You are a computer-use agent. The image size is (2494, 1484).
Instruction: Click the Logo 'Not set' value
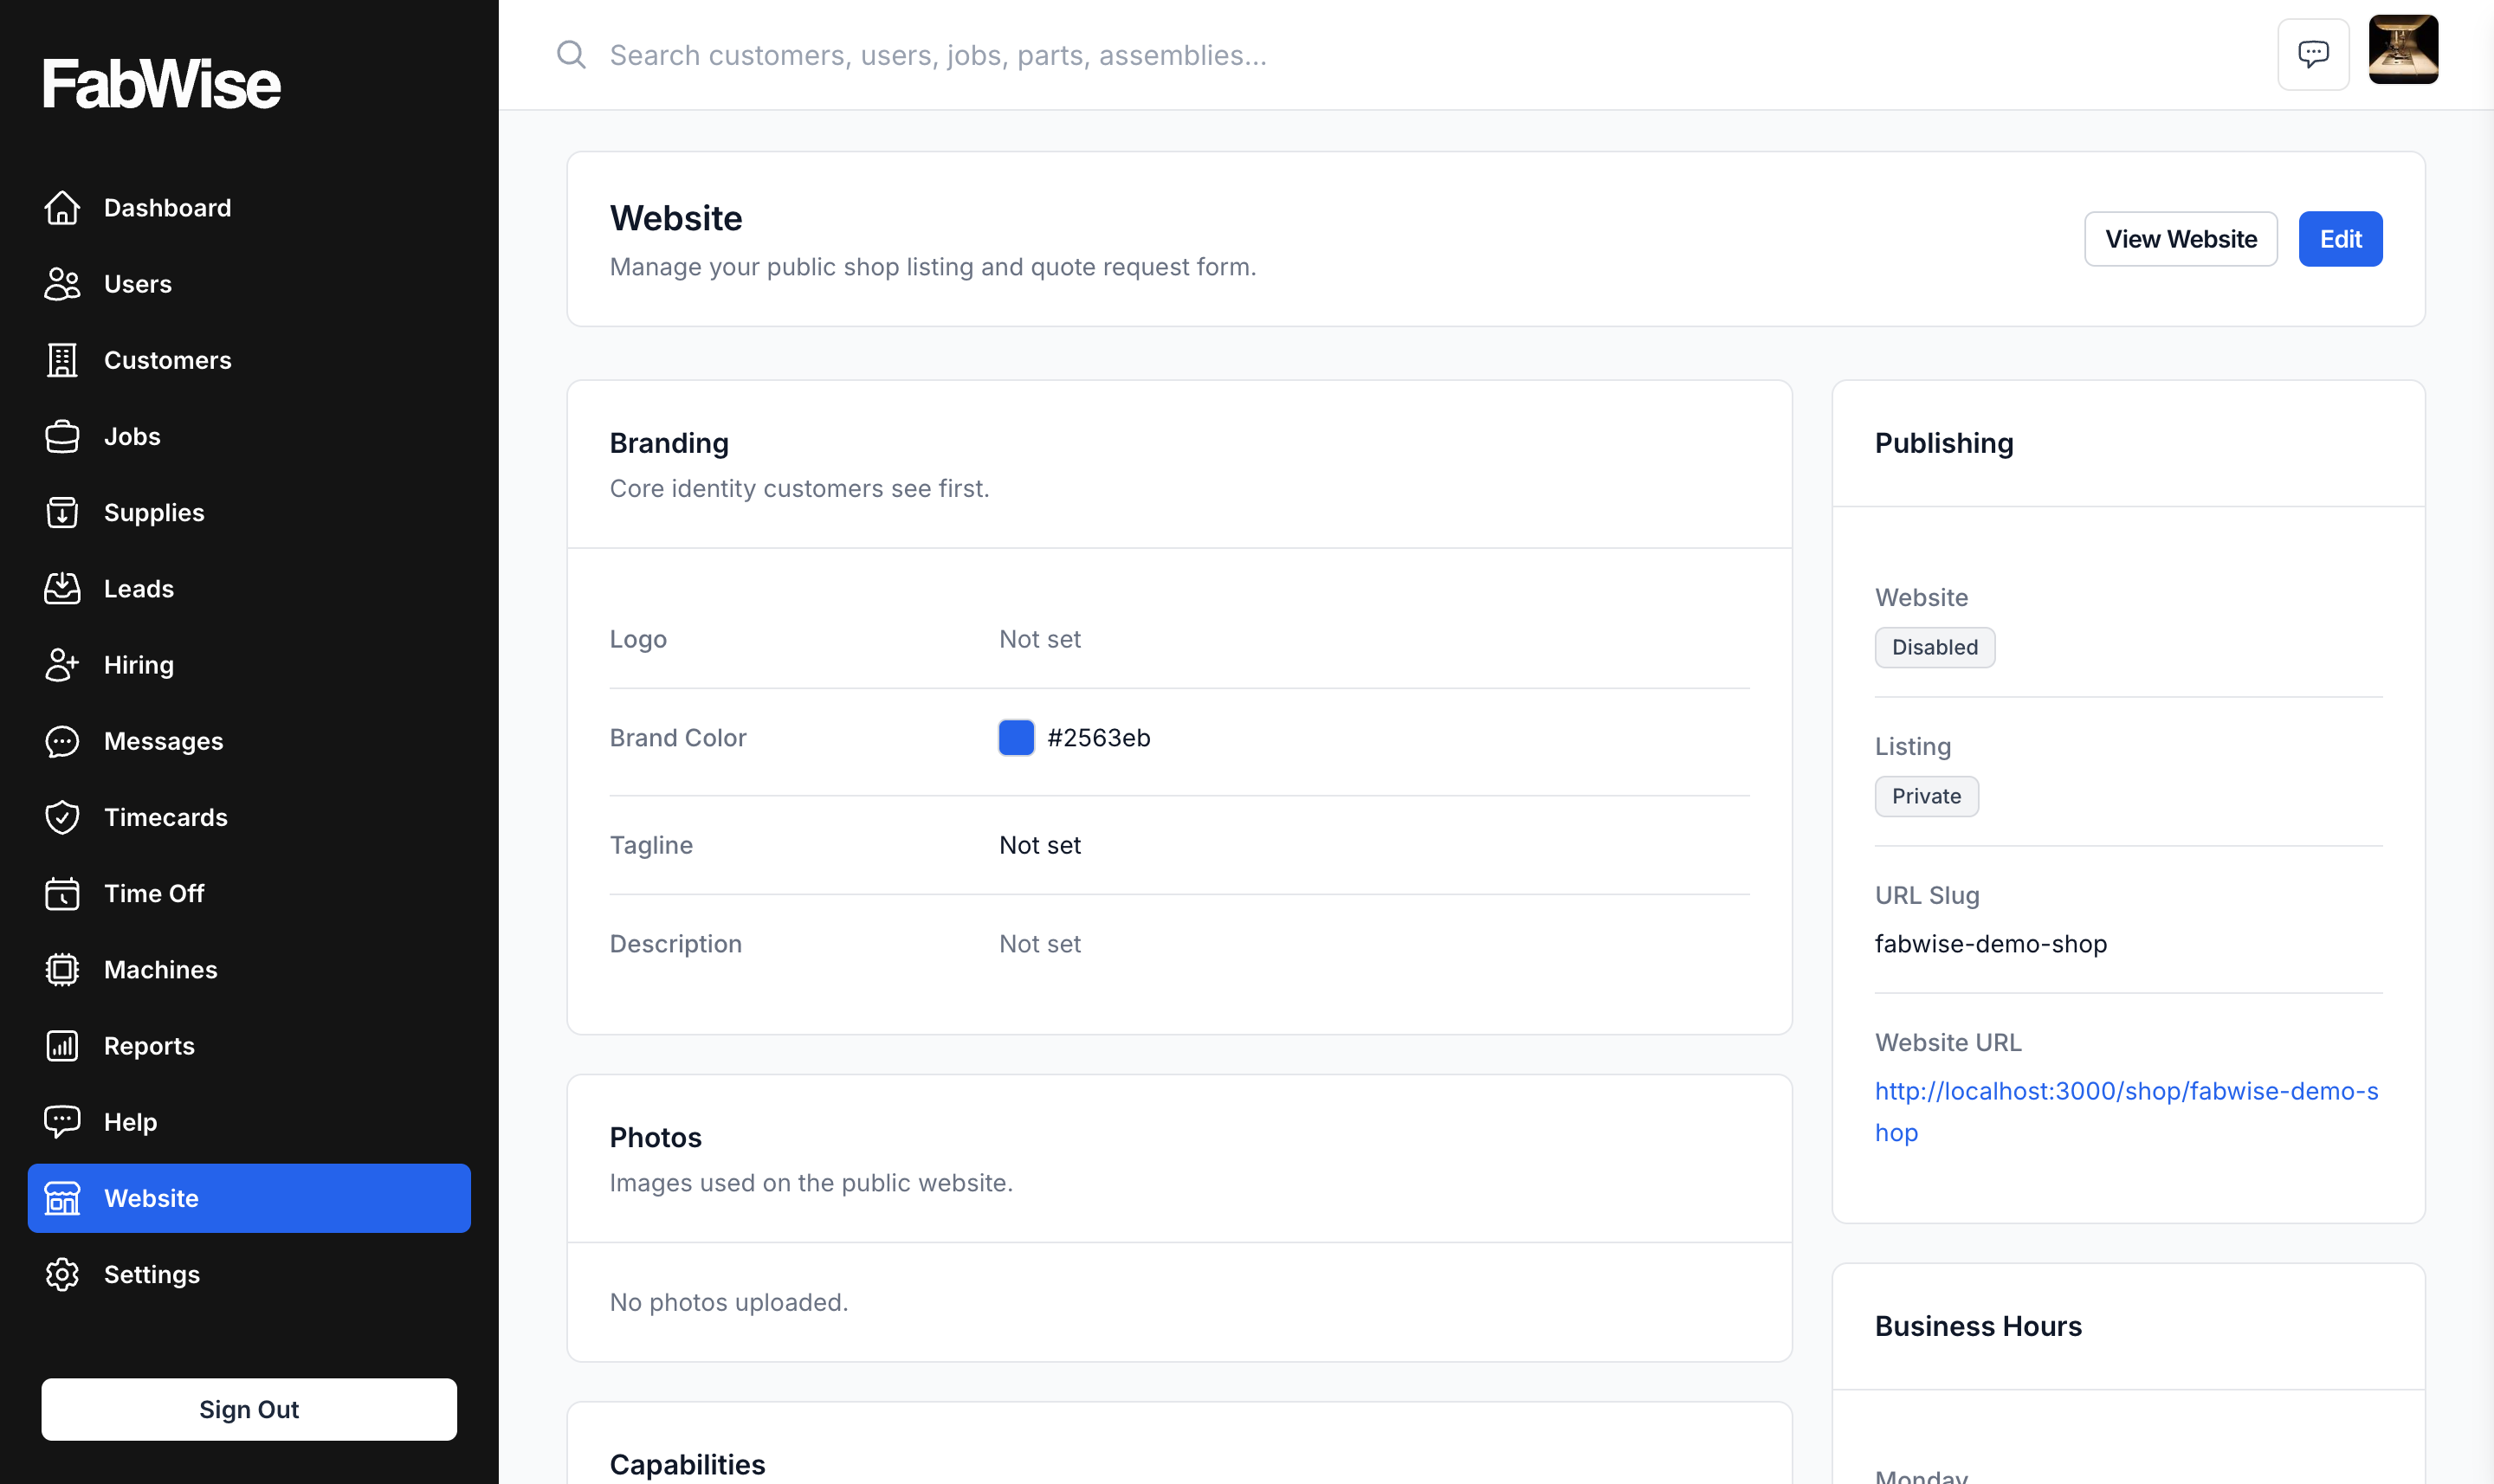tap(1040, 639)
